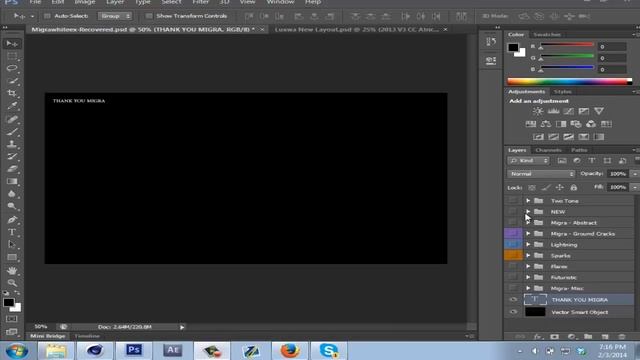Viewport: 640px width, 360px height.
Task: Expand the Two Tone group
Action: pos(528,201)
